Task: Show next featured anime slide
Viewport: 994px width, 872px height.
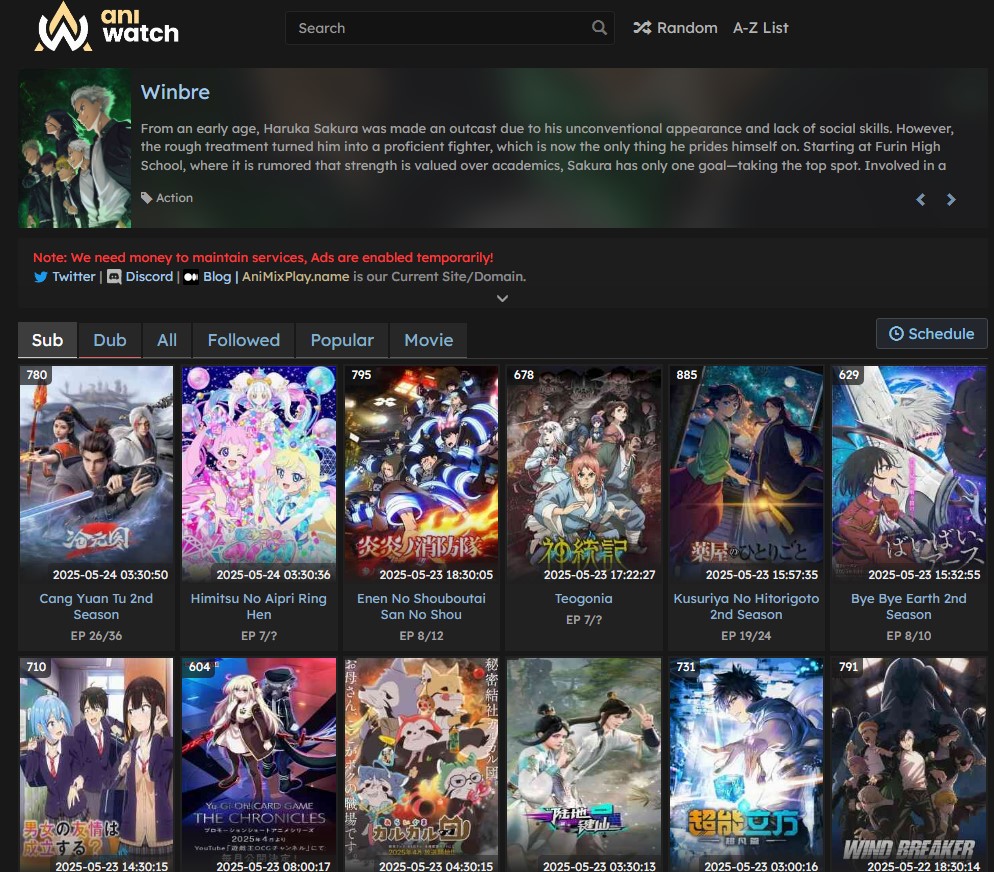Action: (951, 200)
